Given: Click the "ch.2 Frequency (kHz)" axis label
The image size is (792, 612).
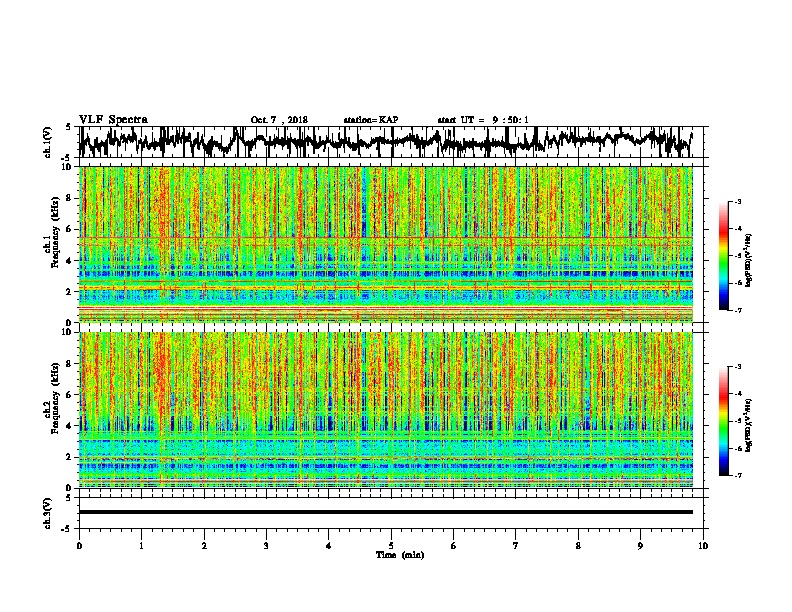Looking at the screenshot, I should point(51,398).
